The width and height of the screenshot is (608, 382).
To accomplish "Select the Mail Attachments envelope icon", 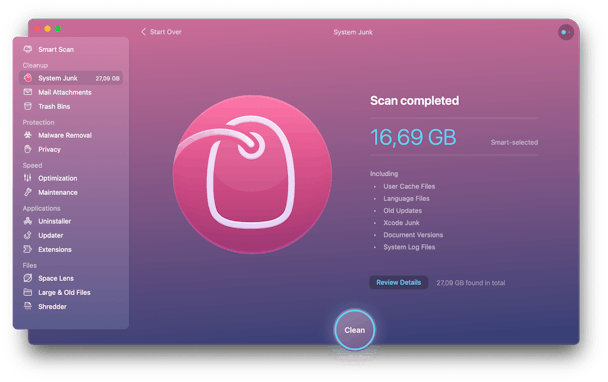I will click(x=28, y=92).
